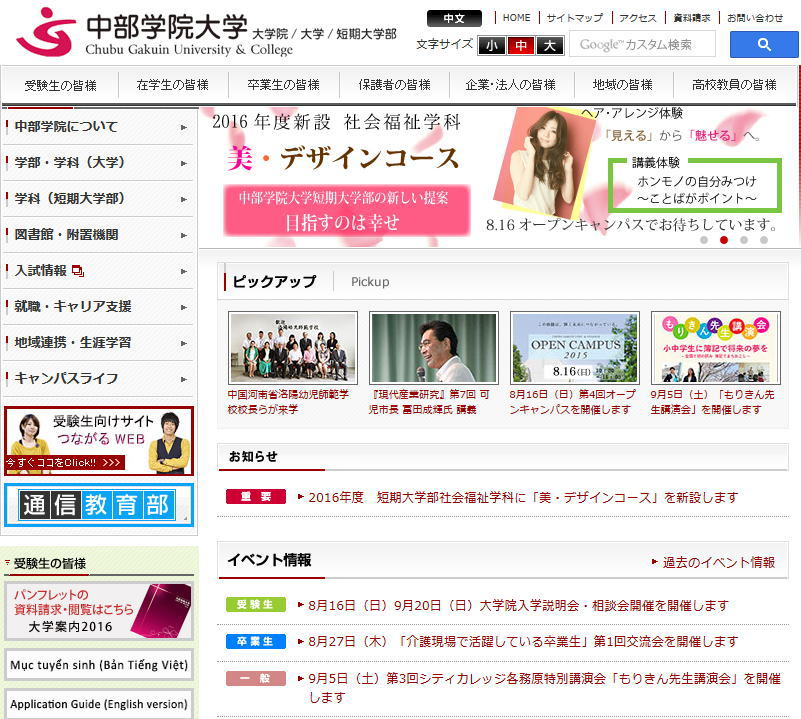Open the 大学案内2016 pamphlet banner
The width and height of the screenshot is (801, 719).
point(98,611)
